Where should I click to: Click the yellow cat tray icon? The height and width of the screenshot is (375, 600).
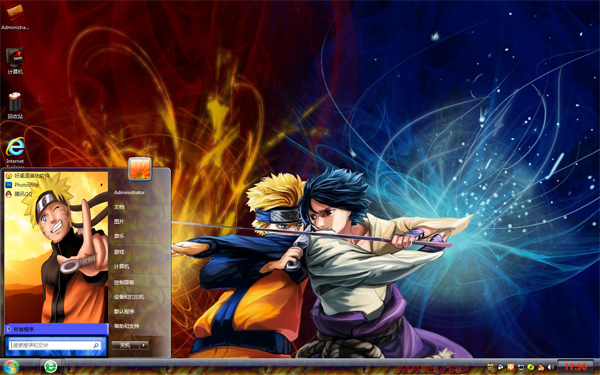pyautogui.click(x=491, y=367)
